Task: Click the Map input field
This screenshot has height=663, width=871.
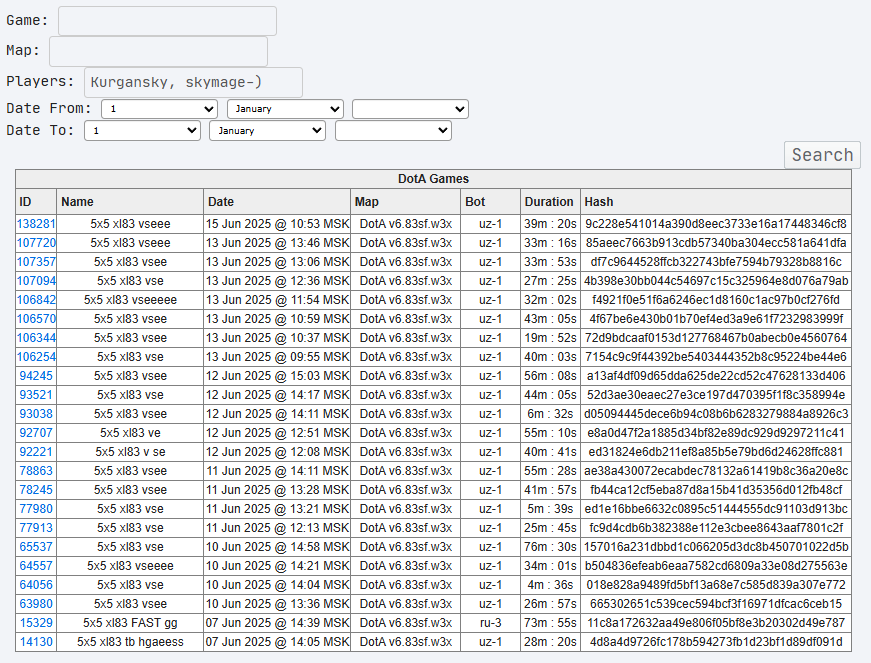Action: 158,52
